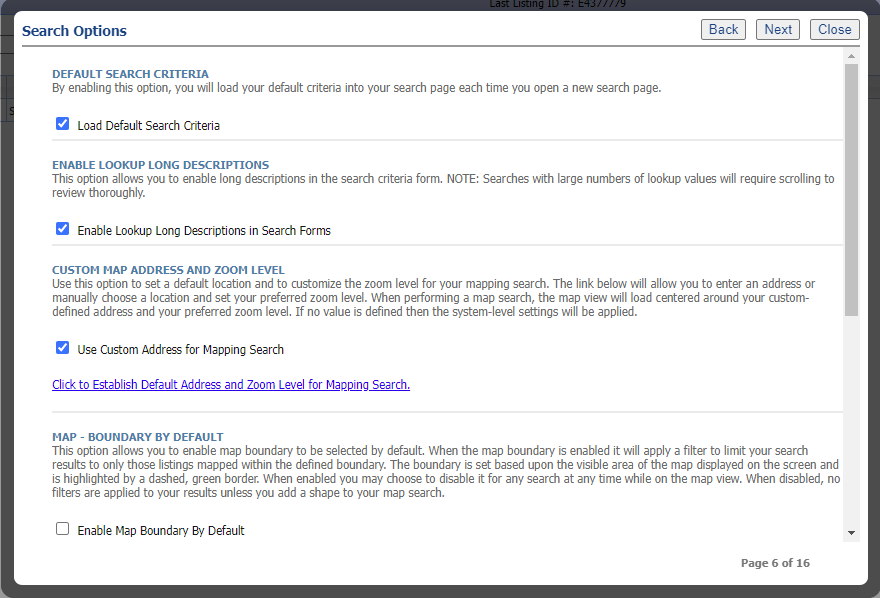
Task: Click 'Use Custom Address for Mapping Search' label
Action: (x=180, y=349)
